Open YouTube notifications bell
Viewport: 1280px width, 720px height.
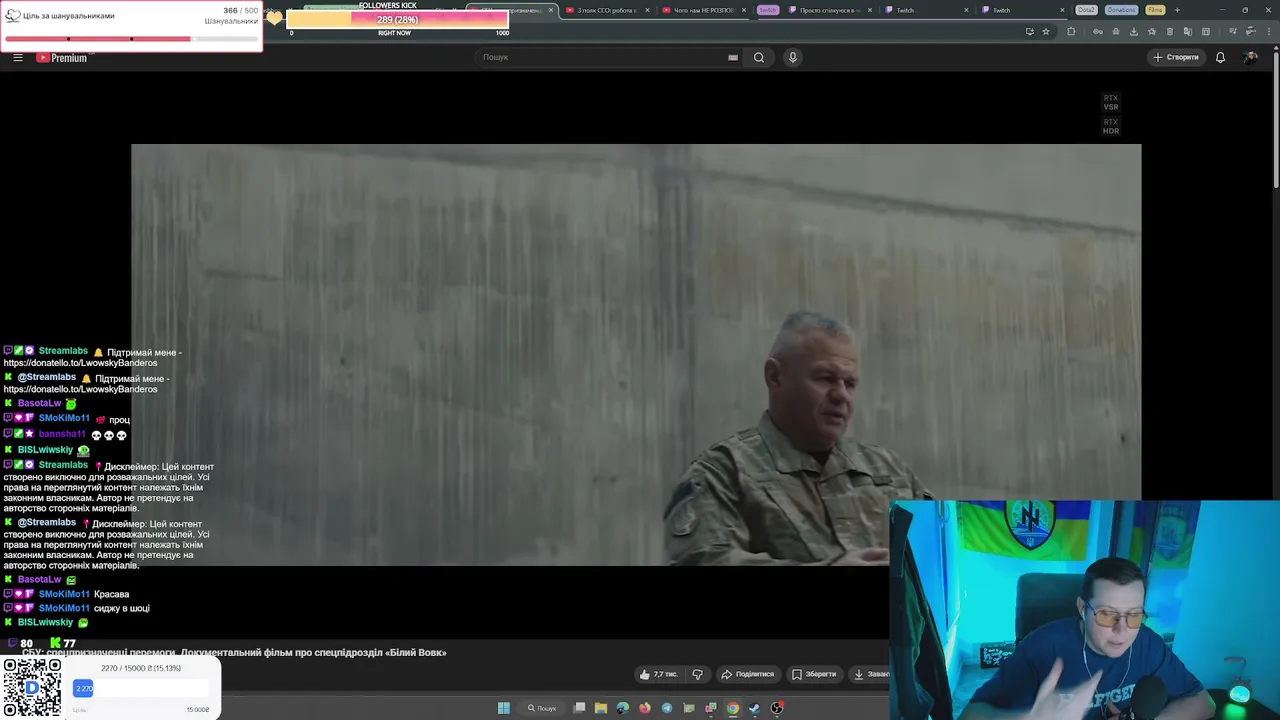[1220, 57]
